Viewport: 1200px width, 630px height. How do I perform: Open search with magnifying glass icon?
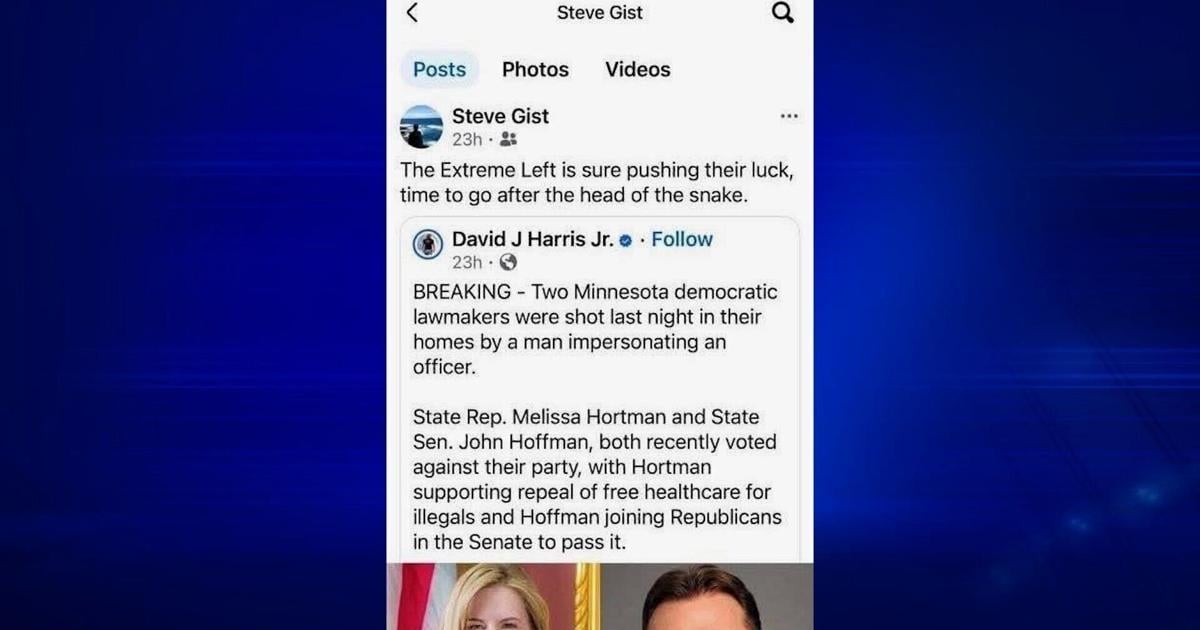click(x=783, y=13)
